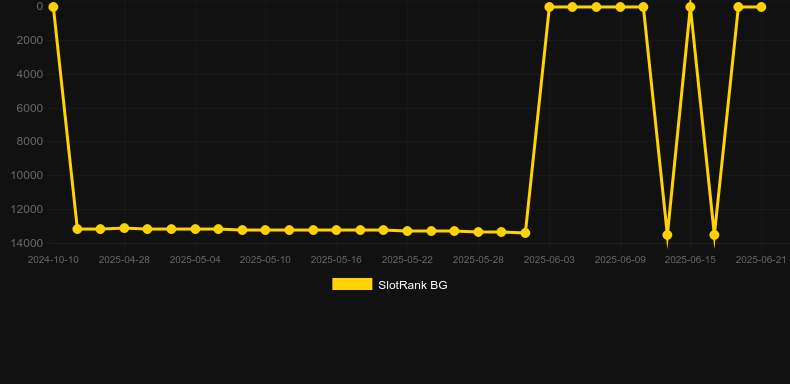Screen dimensions: 790x384
Task: Select the data point above 2025-05-04
Action: [x=195, y=229]
